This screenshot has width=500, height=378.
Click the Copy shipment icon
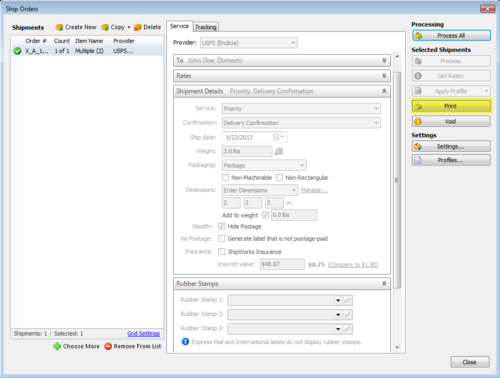point(105,27)
